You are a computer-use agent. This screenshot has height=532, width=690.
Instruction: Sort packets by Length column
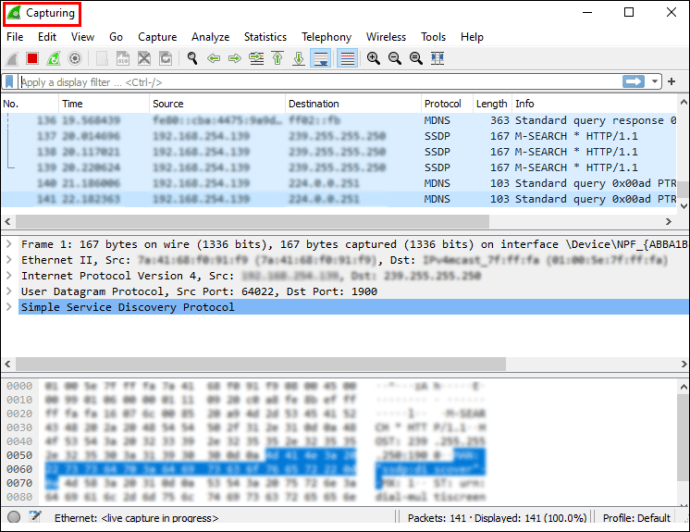pos(492,104)
